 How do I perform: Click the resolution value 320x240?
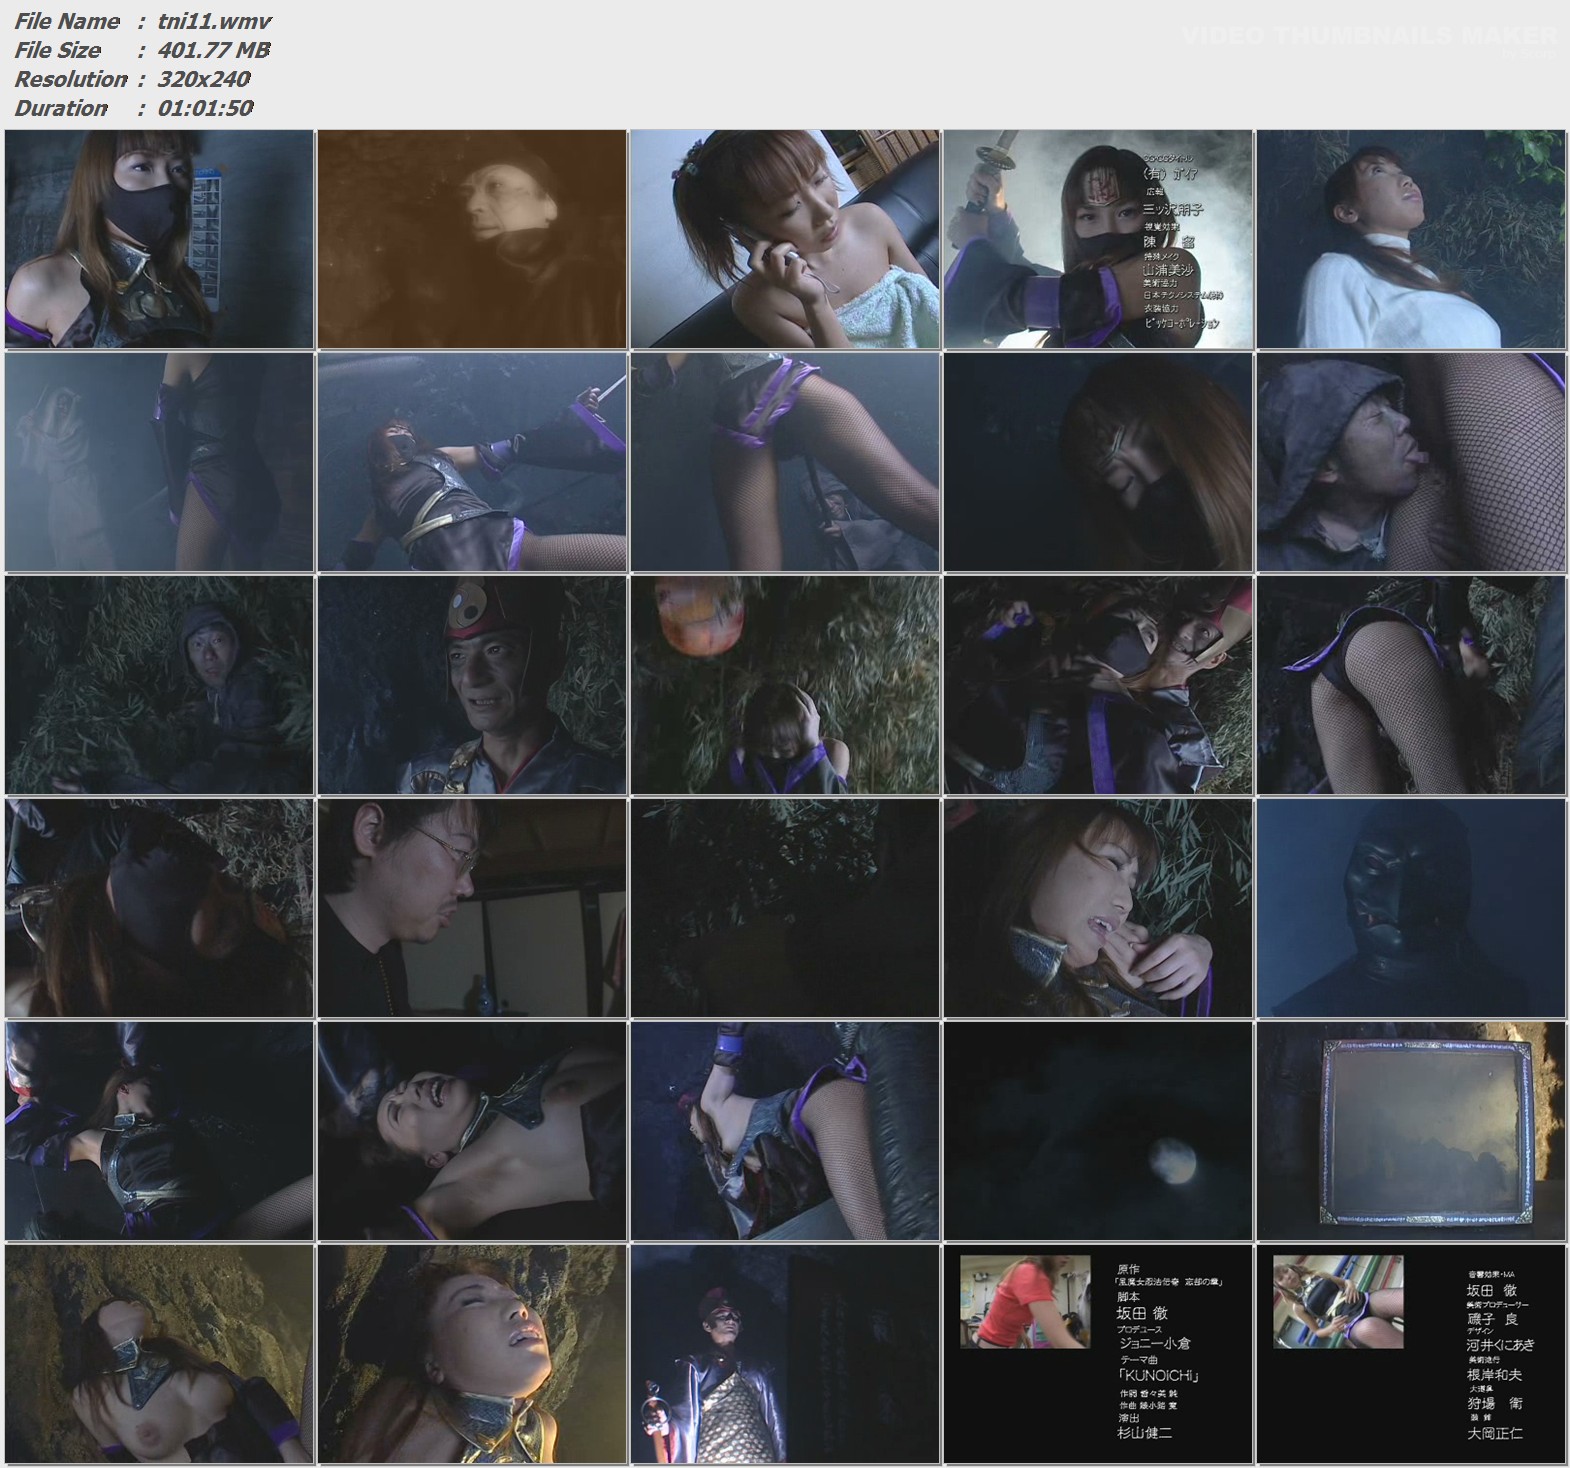click(x=204, y=79)
